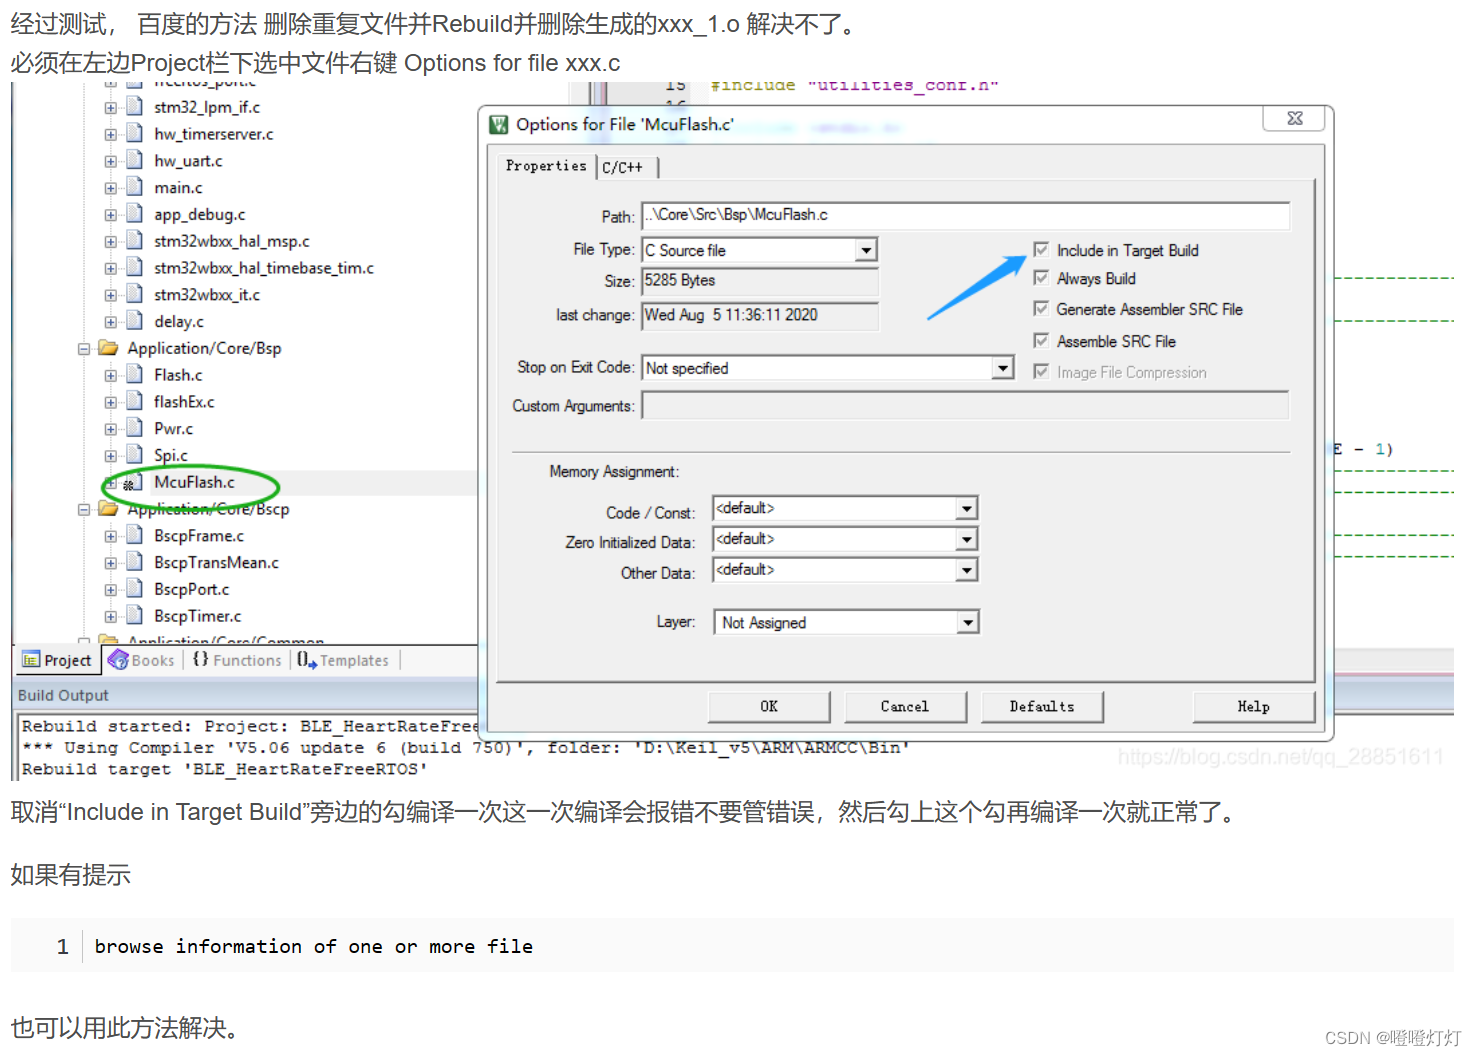The image size is (1477, 1056).
Task: Click the Flash.c file icon
Action: pyautogui.click(x=135, y=375)
